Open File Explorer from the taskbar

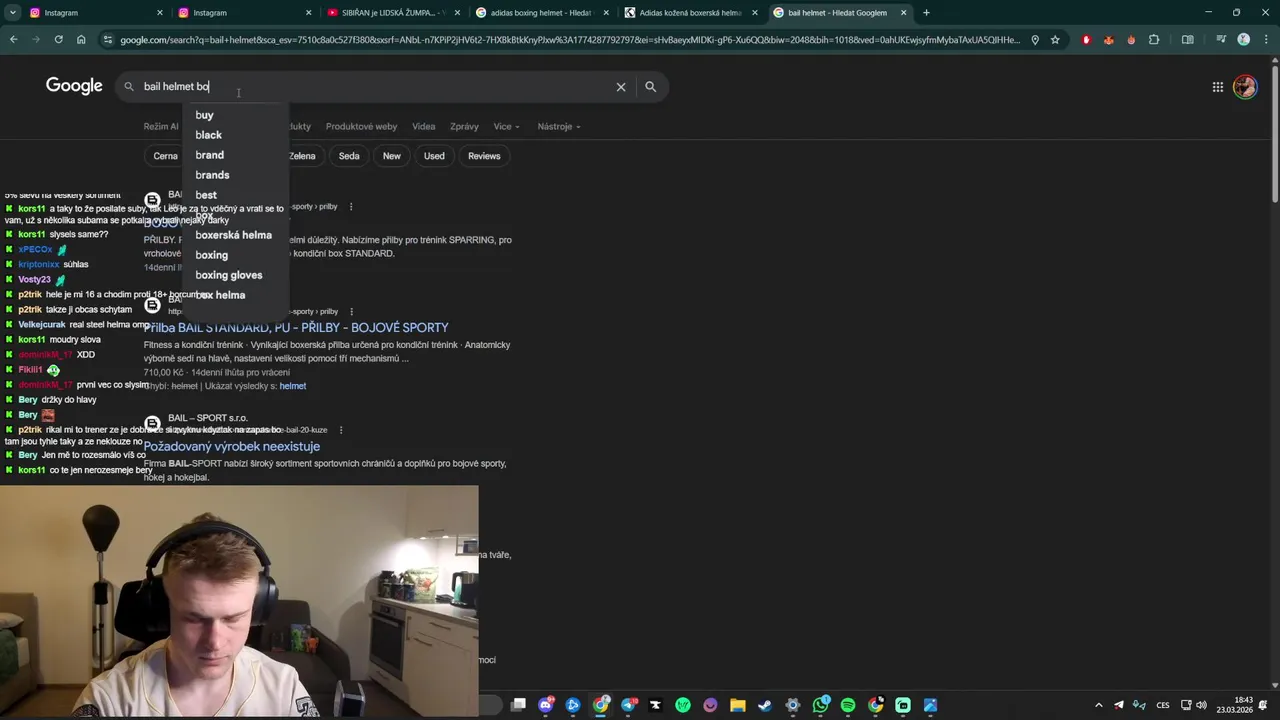pyautogui.click(x=738, y=705)
